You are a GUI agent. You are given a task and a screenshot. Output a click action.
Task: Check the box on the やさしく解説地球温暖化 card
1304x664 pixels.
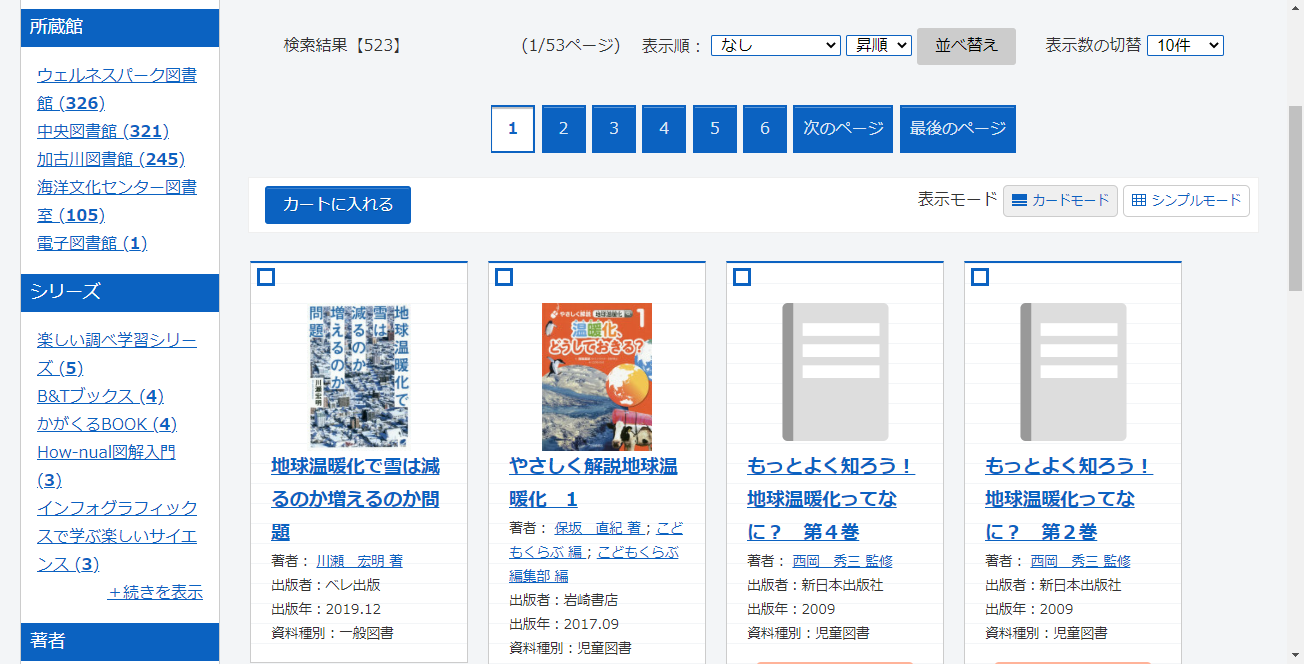(504, 277)
